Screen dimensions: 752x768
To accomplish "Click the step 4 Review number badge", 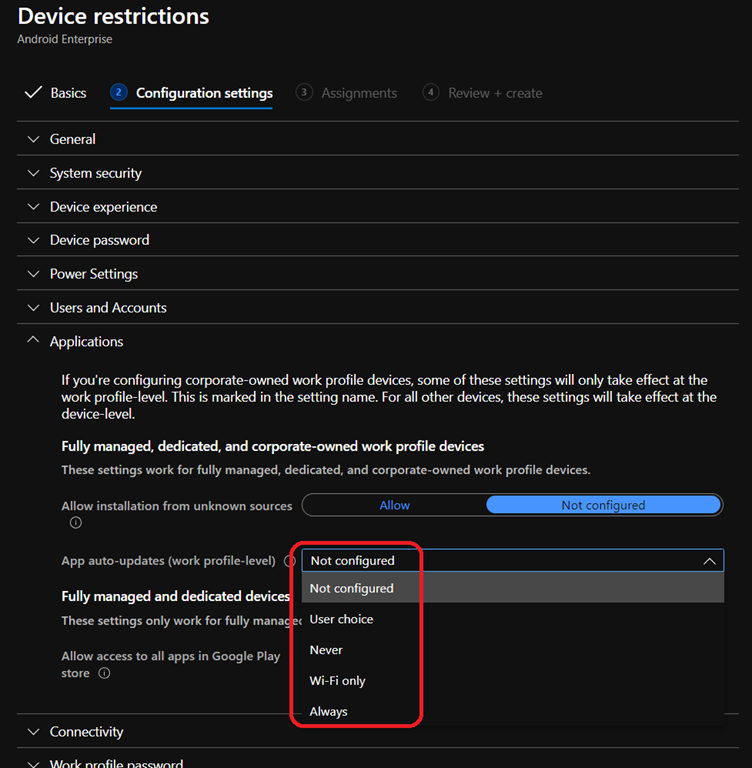I will pos(431,93).
